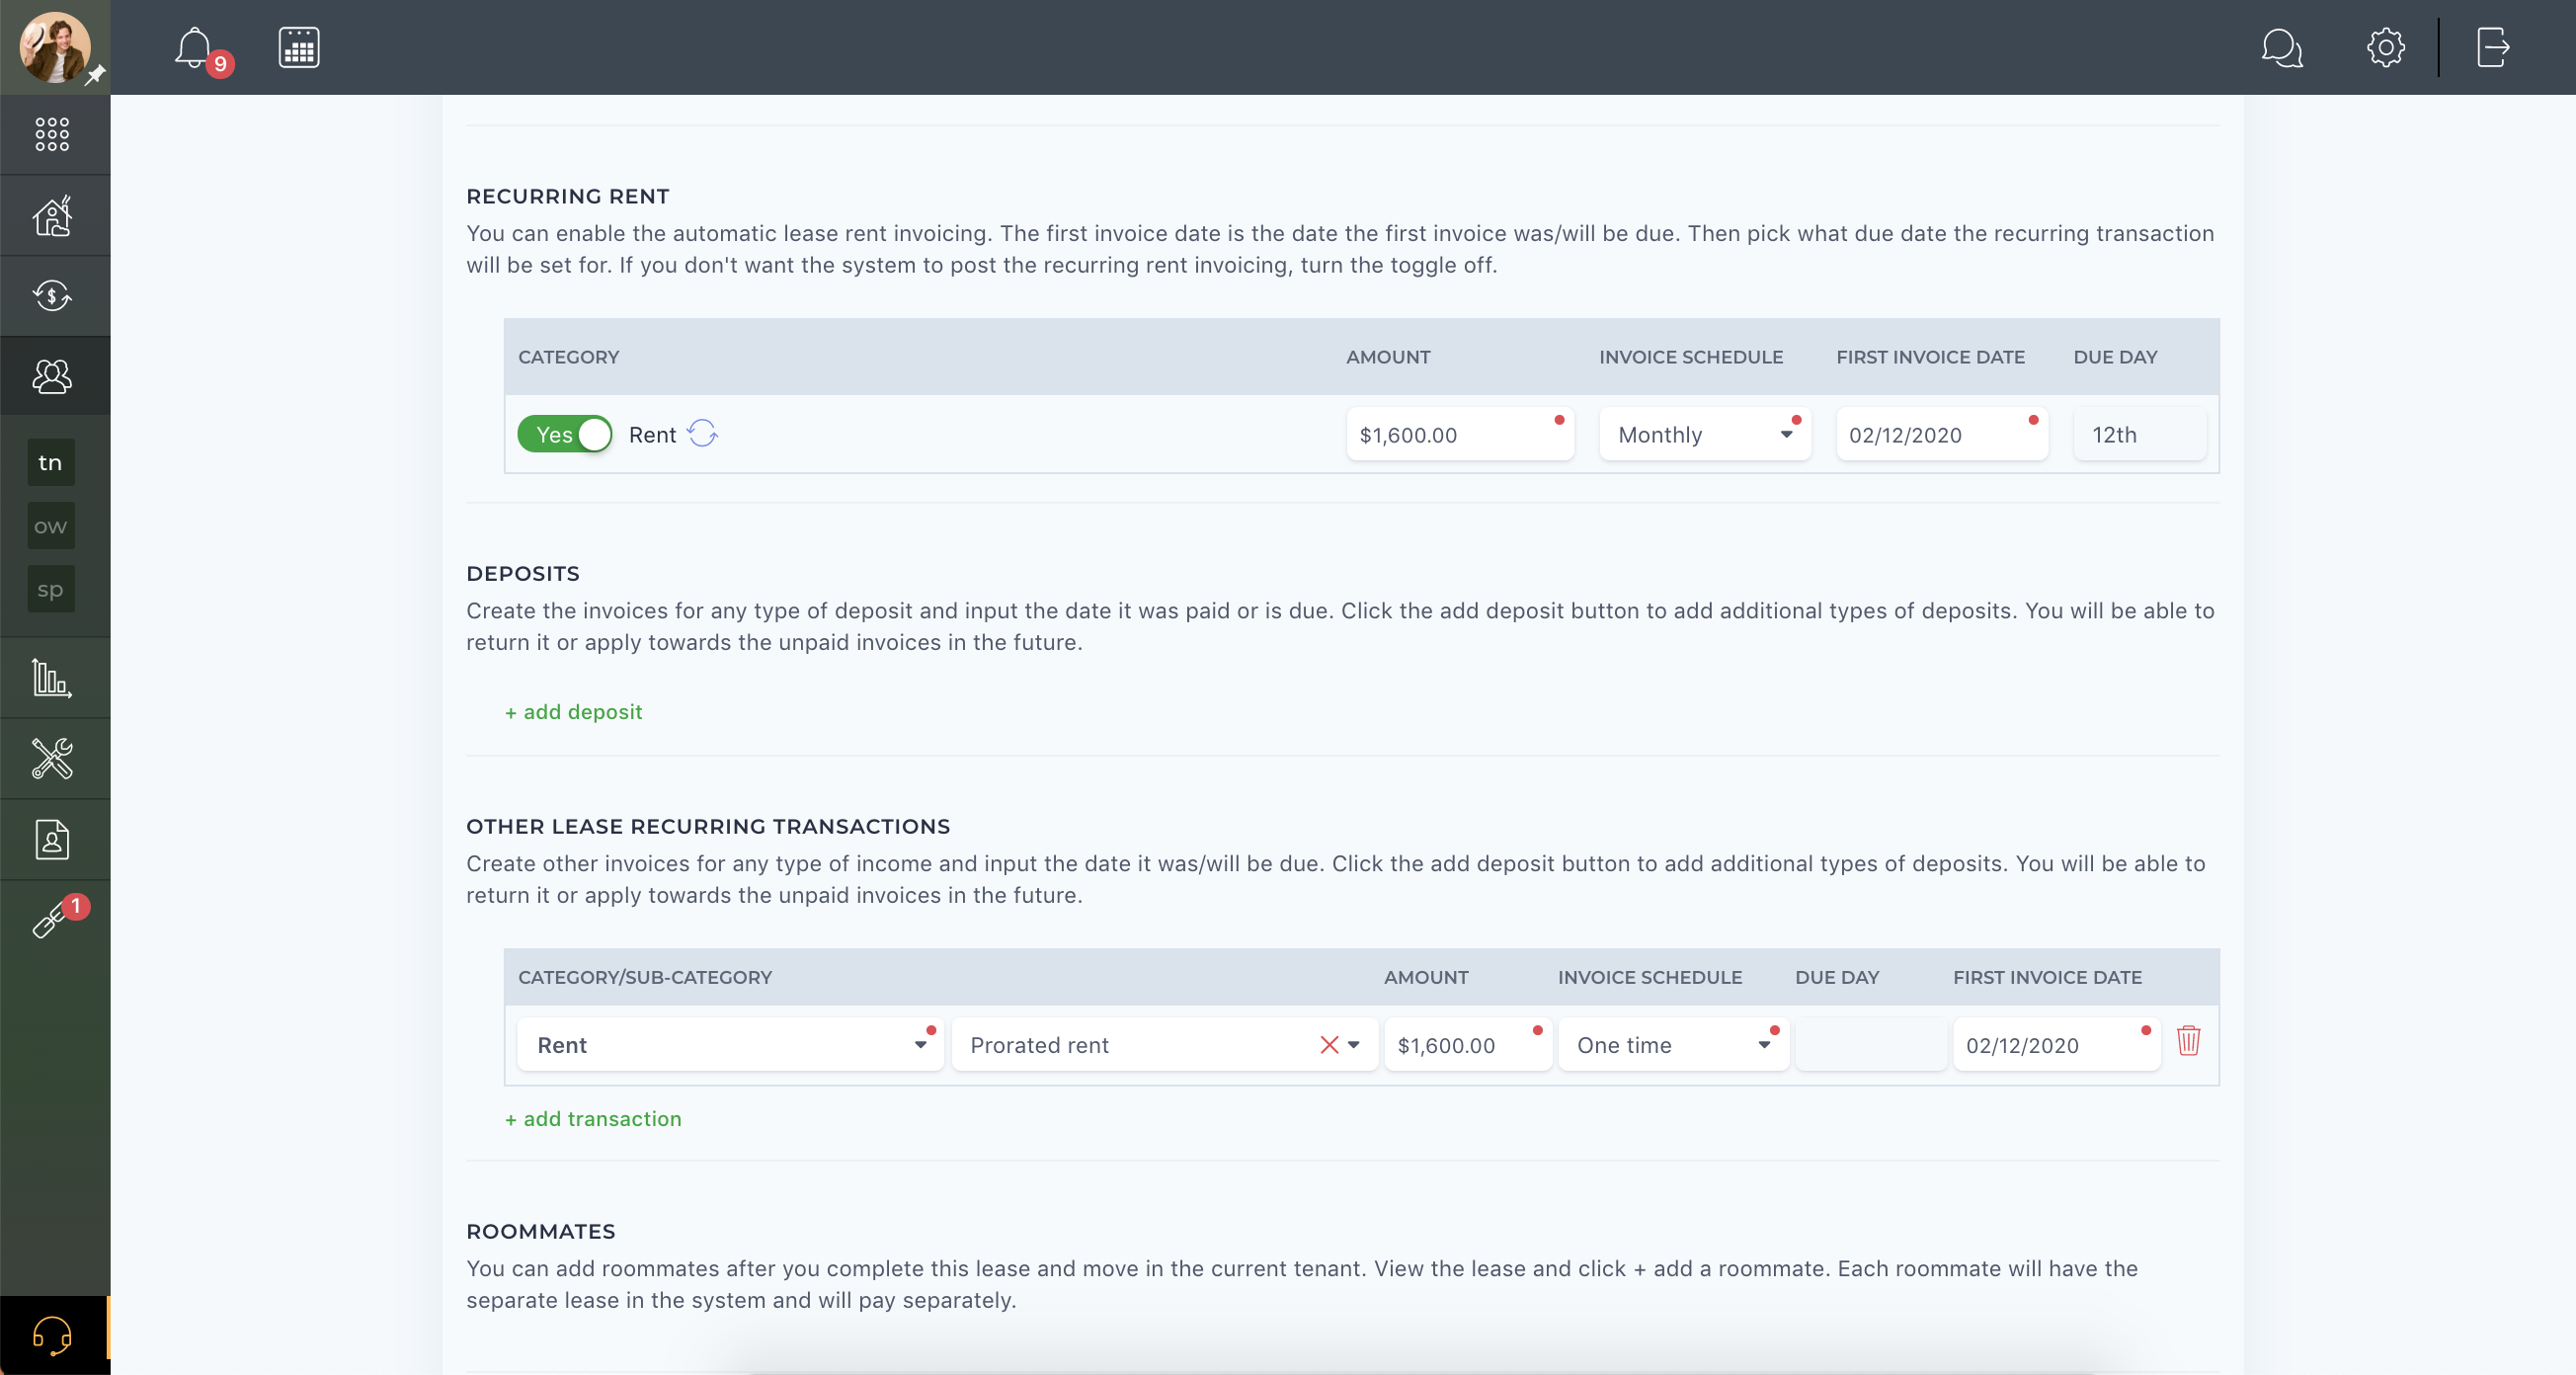Click the logout icon
This screenshot has height=1375, width=2576.
coord(2493,47)
